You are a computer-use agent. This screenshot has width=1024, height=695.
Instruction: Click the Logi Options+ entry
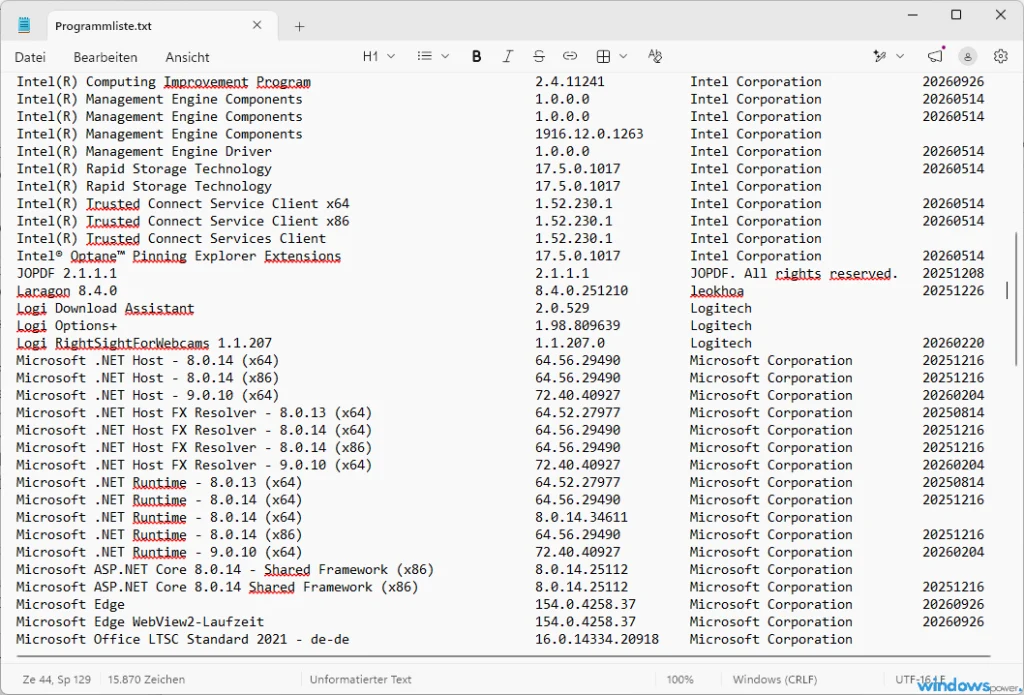[x=67, y=325]
